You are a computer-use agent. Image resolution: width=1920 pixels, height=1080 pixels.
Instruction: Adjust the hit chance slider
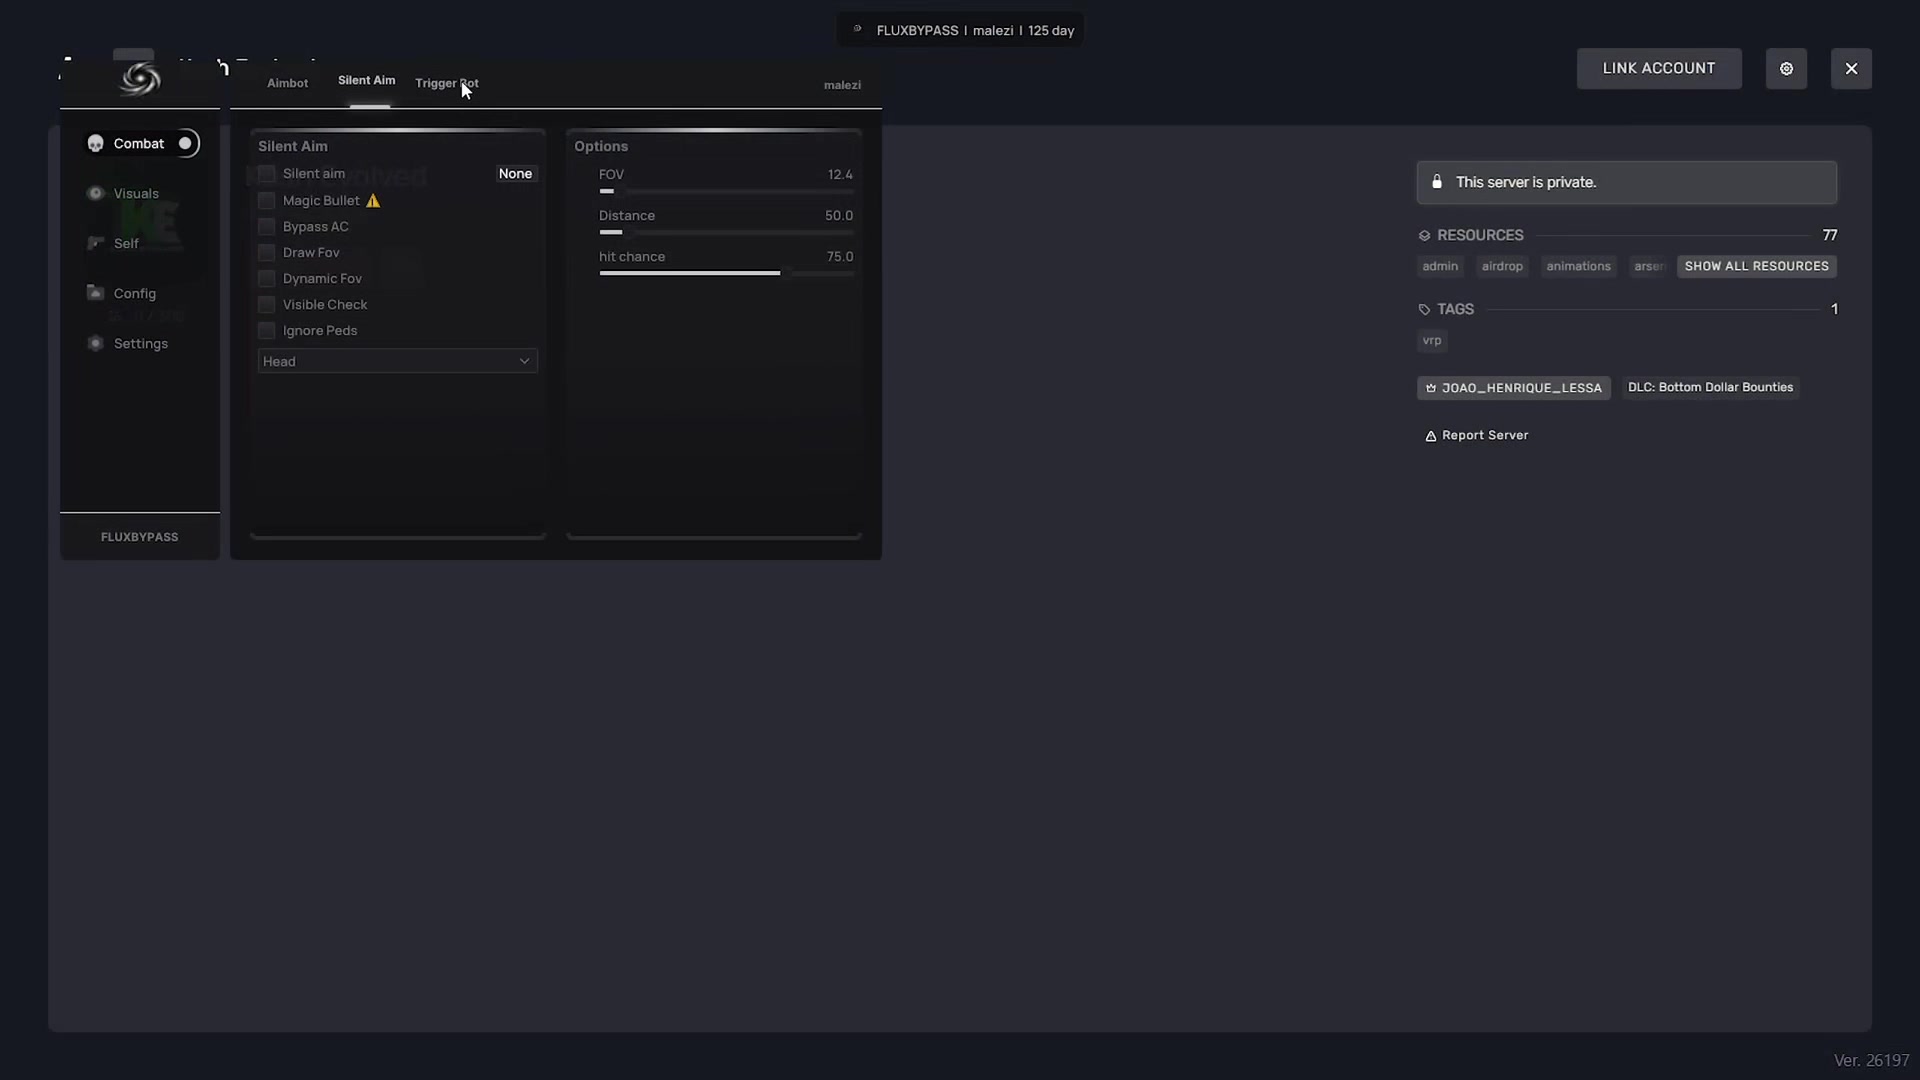tap(726, 273)
